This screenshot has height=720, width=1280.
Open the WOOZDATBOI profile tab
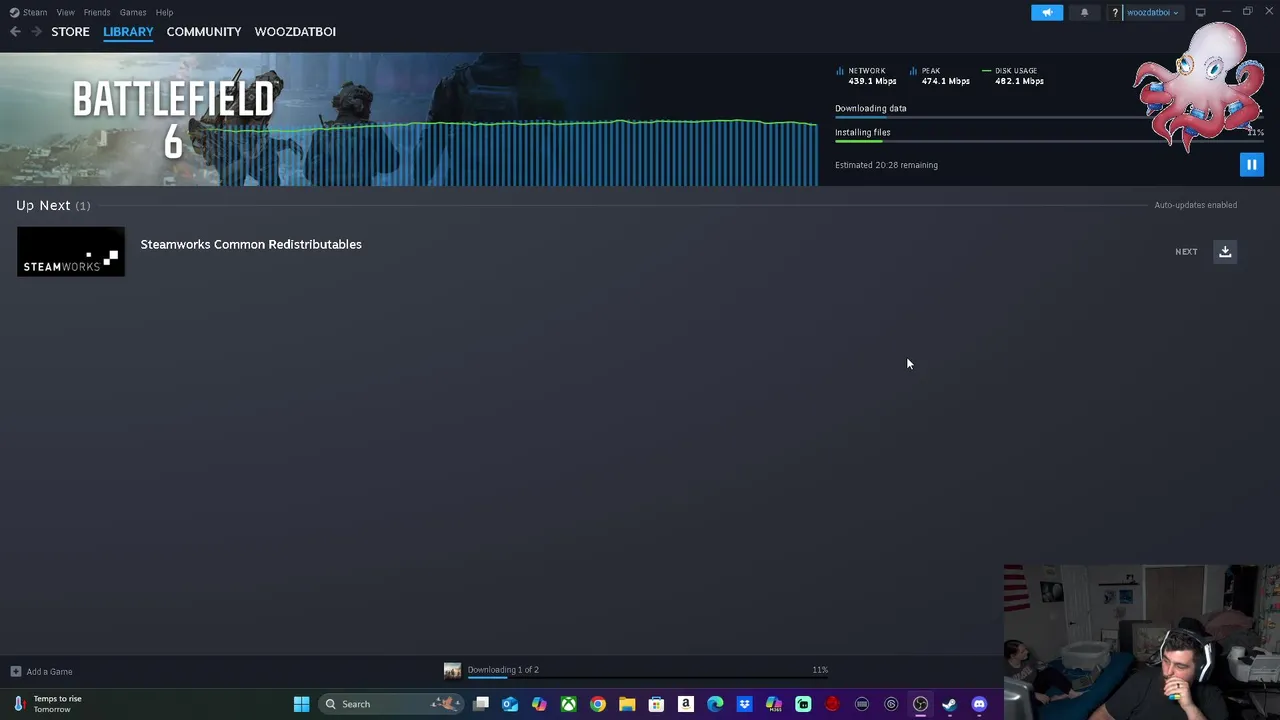pyautogui.click(x=295, y=32)
